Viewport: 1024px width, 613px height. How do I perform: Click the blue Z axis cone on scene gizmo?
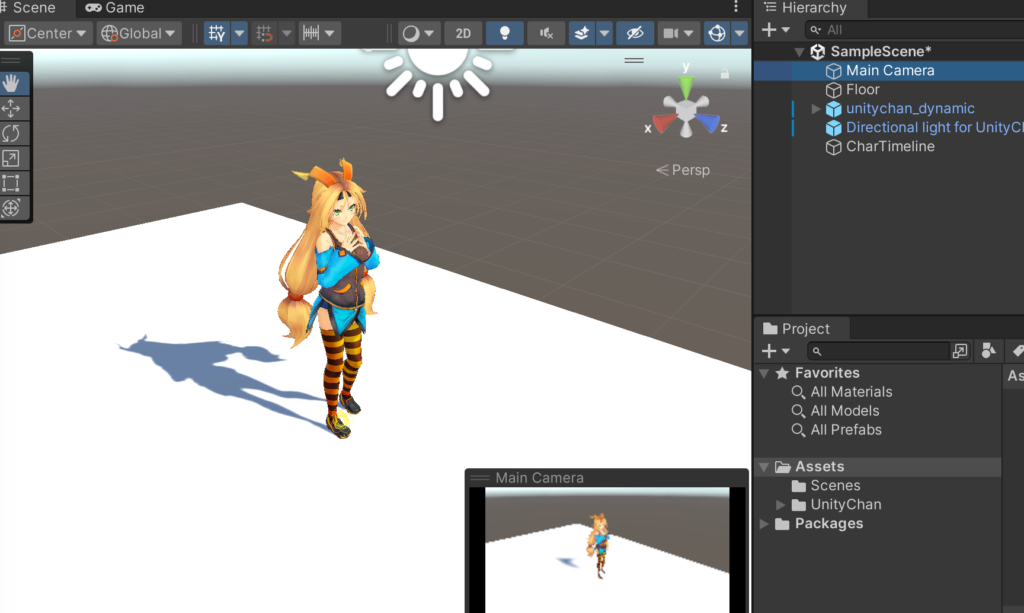click(x=708, y=122)
